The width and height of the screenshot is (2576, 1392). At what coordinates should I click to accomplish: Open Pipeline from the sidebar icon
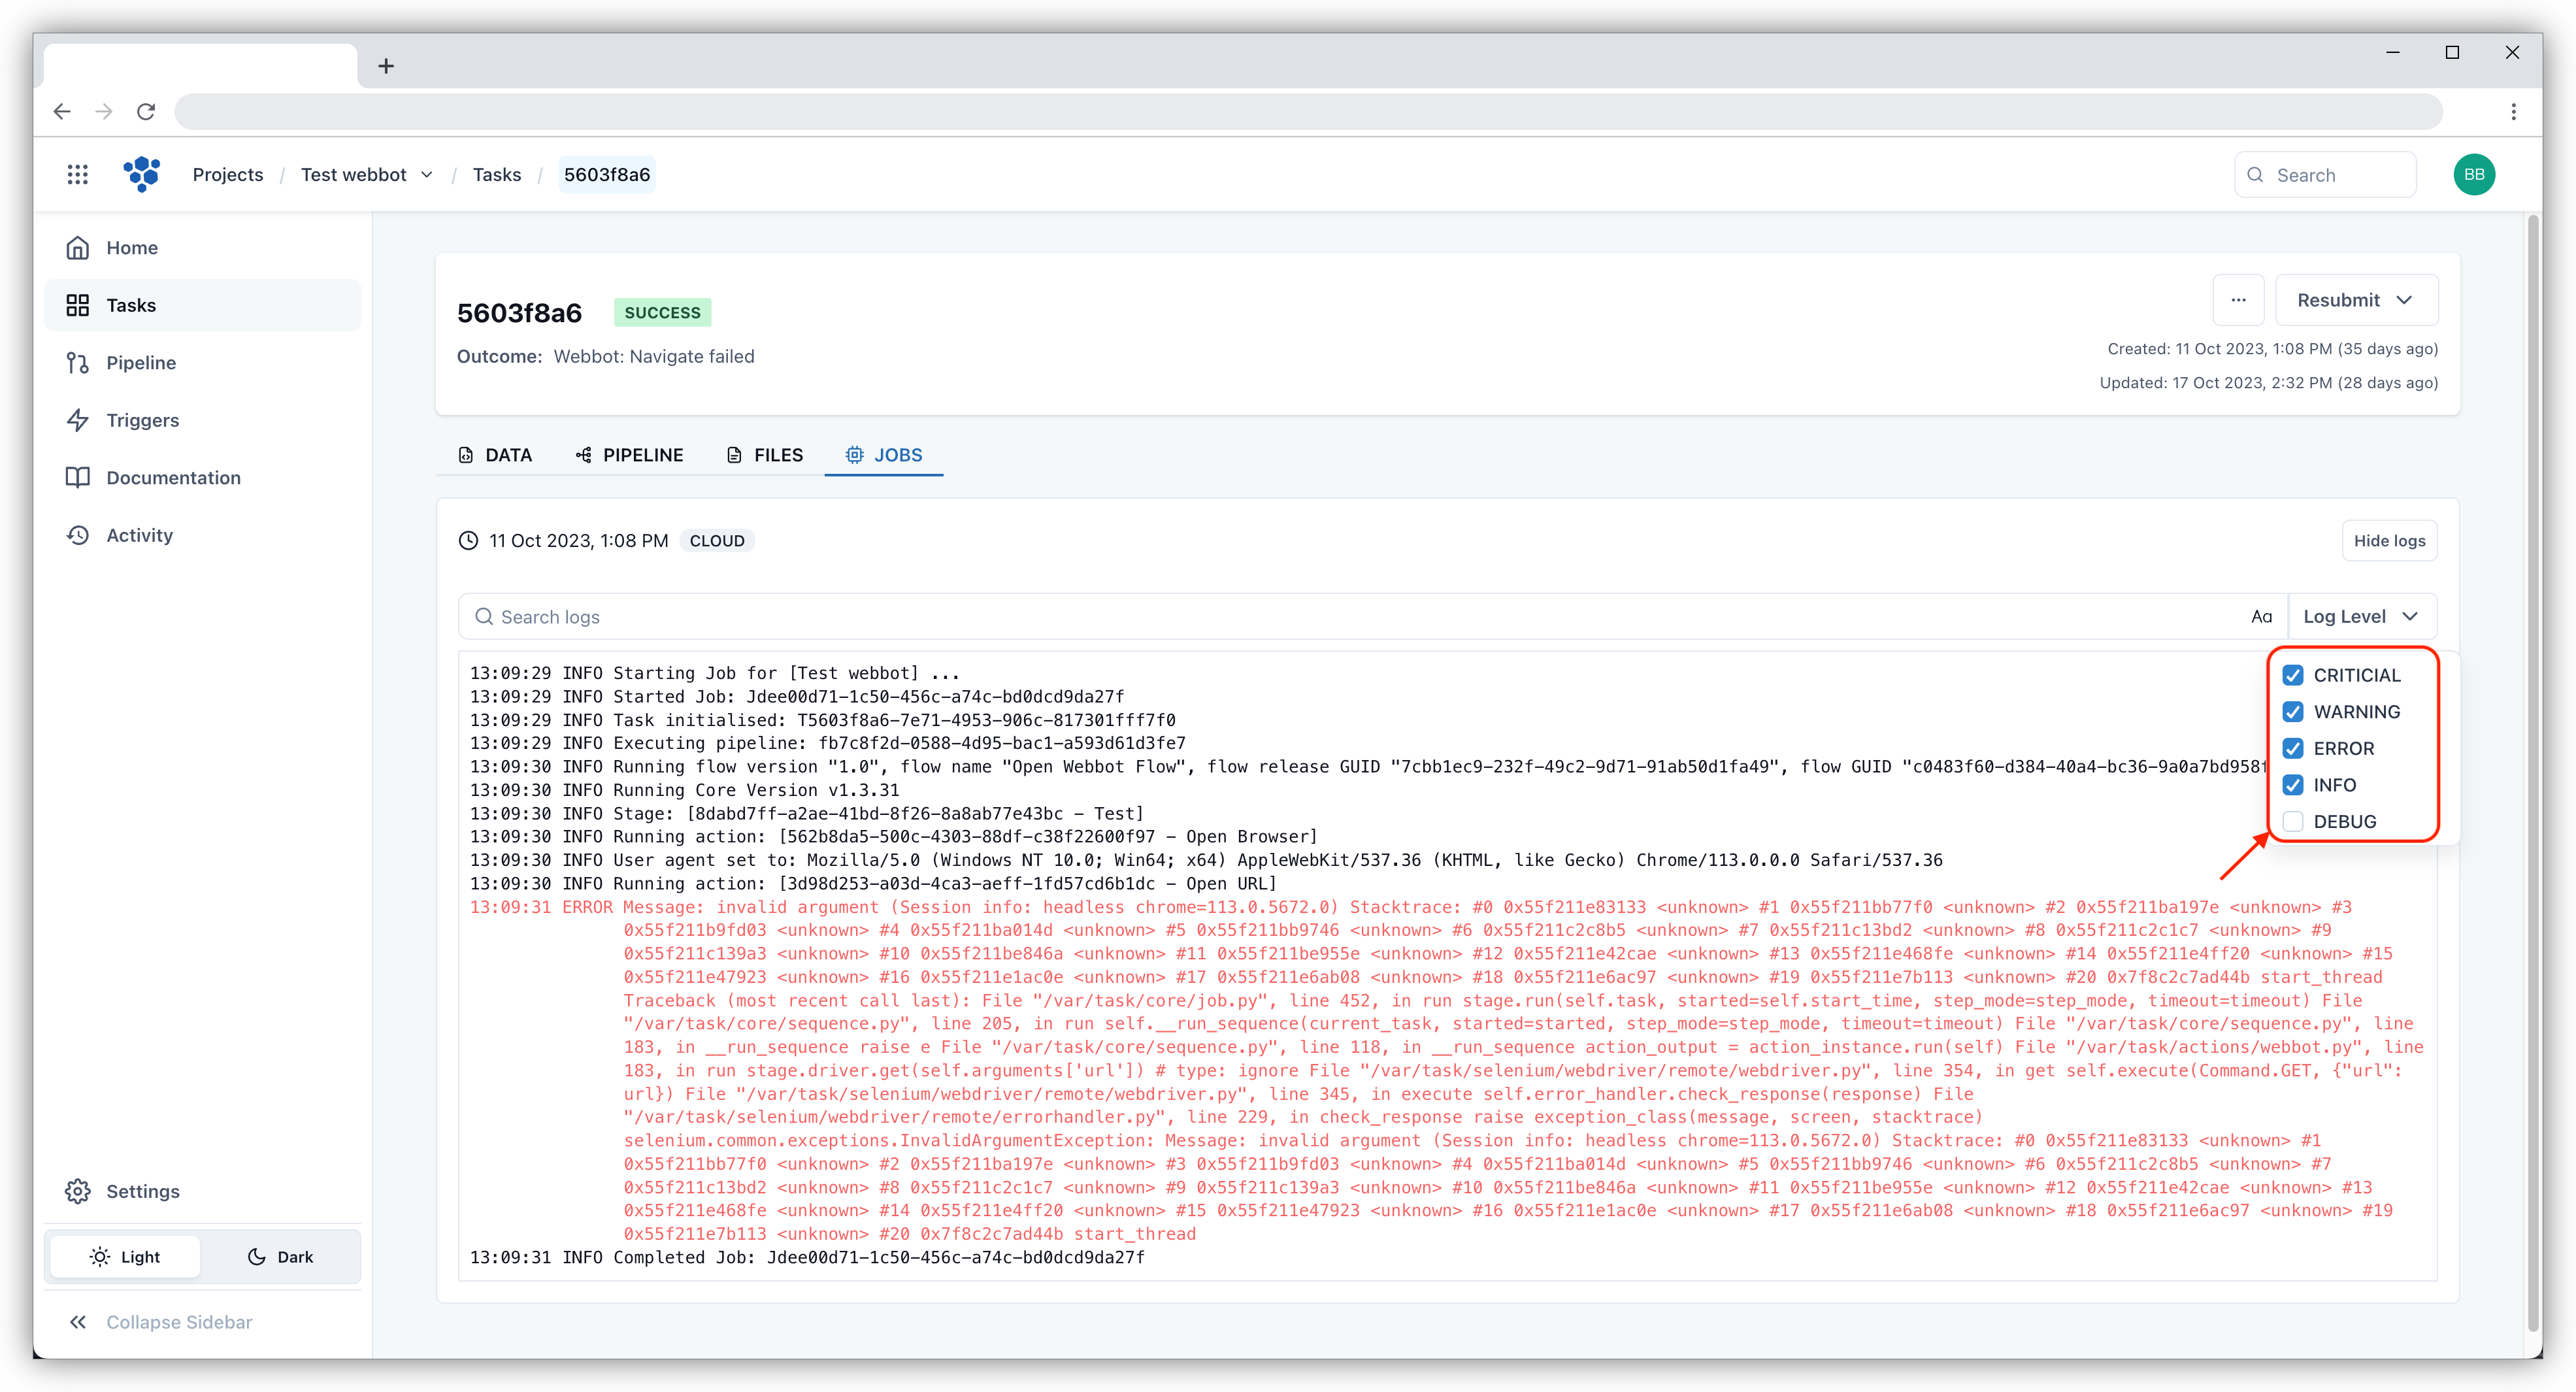pyautogui.click(x=78, y=363)
